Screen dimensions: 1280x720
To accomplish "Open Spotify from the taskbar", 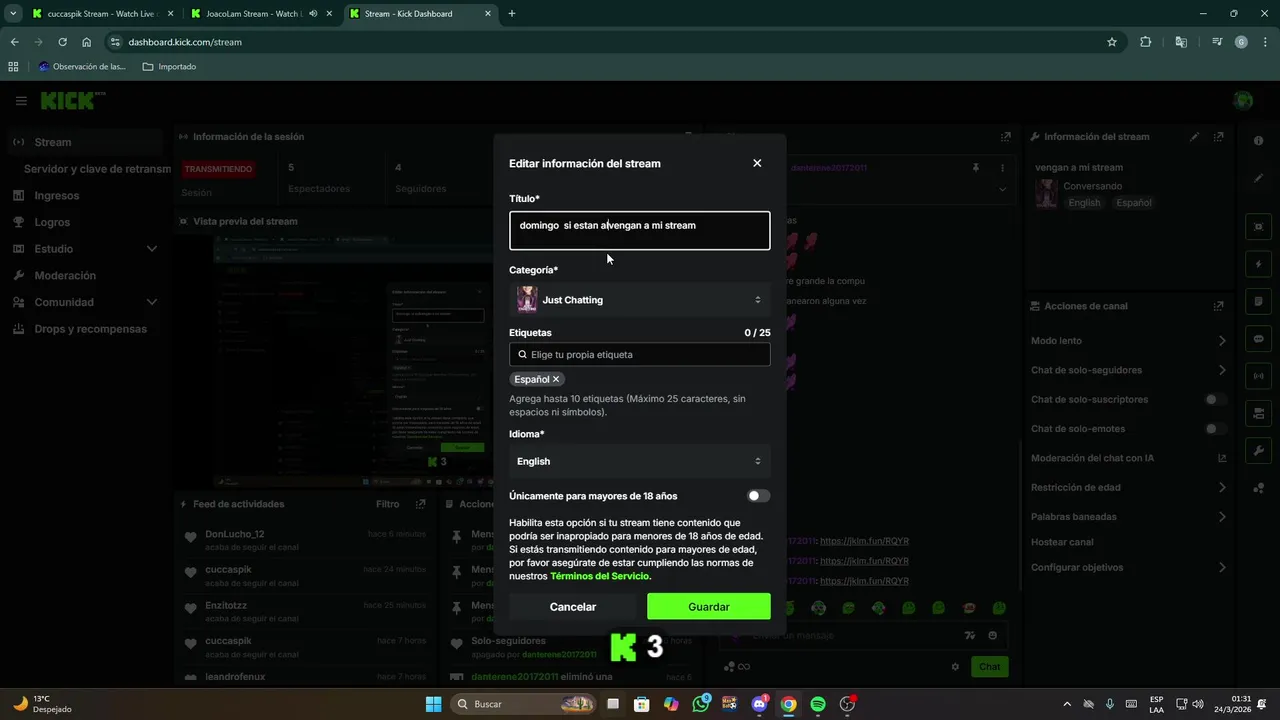I will coord(818,704).
